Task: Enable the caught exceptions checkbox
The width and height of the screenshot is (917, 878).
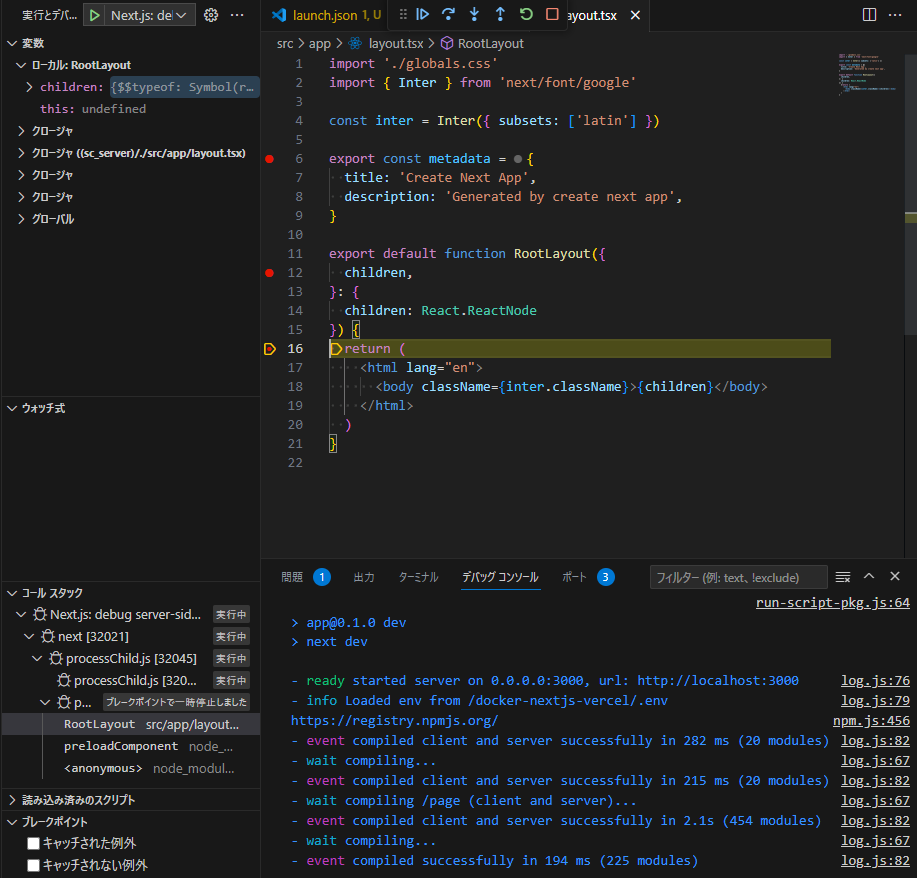Action: tap(34, 843)
